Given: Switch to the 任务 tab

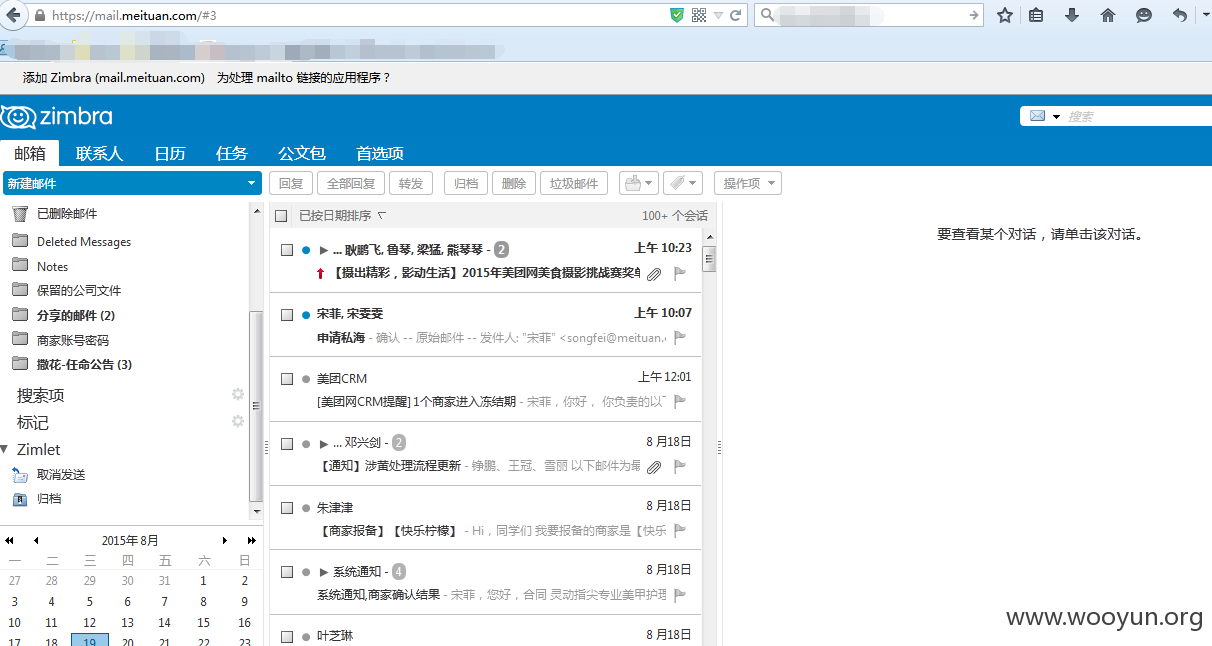Looking at the screenshot, I should click(x=231, y=153).
